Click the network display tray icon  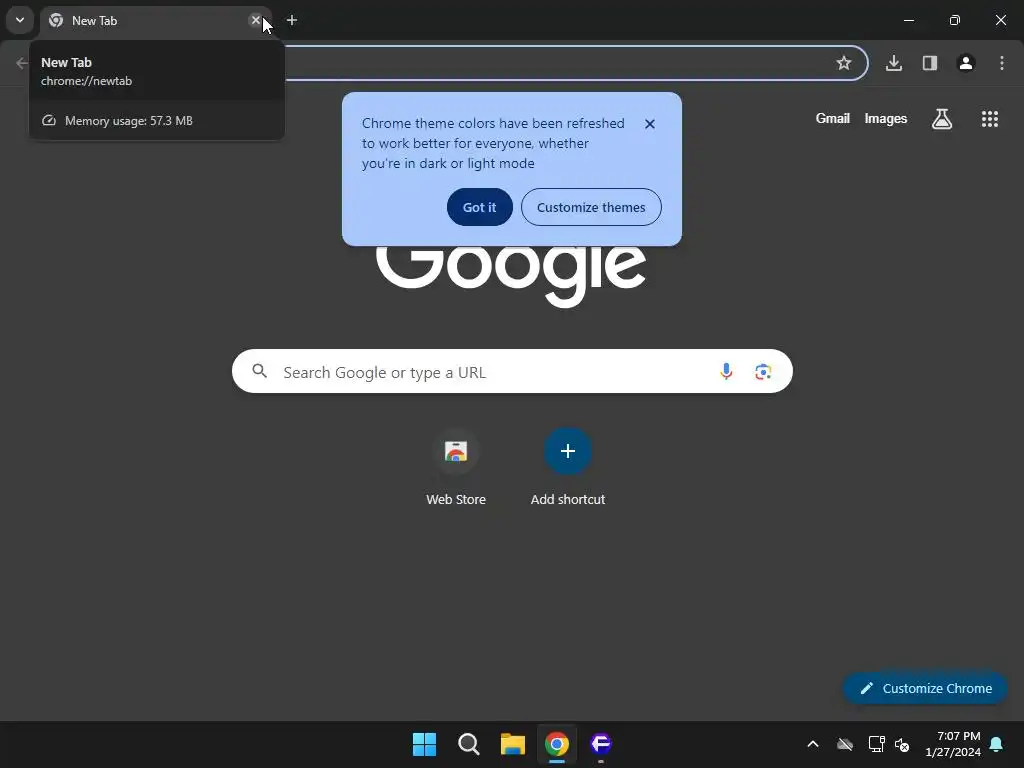[876, 744]
